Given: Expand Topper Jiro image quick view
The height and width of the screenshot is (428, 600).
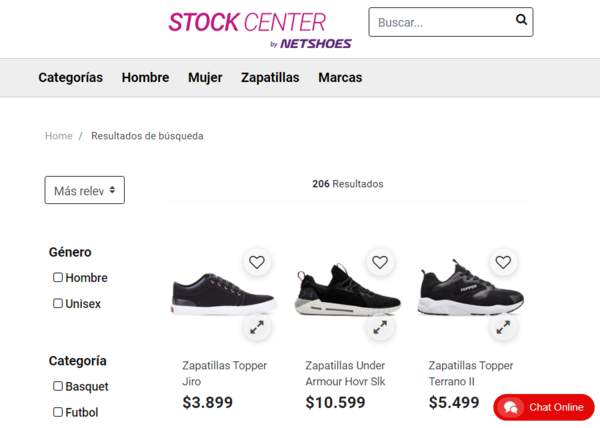Looking at the screenshot, I should (257, 326).
